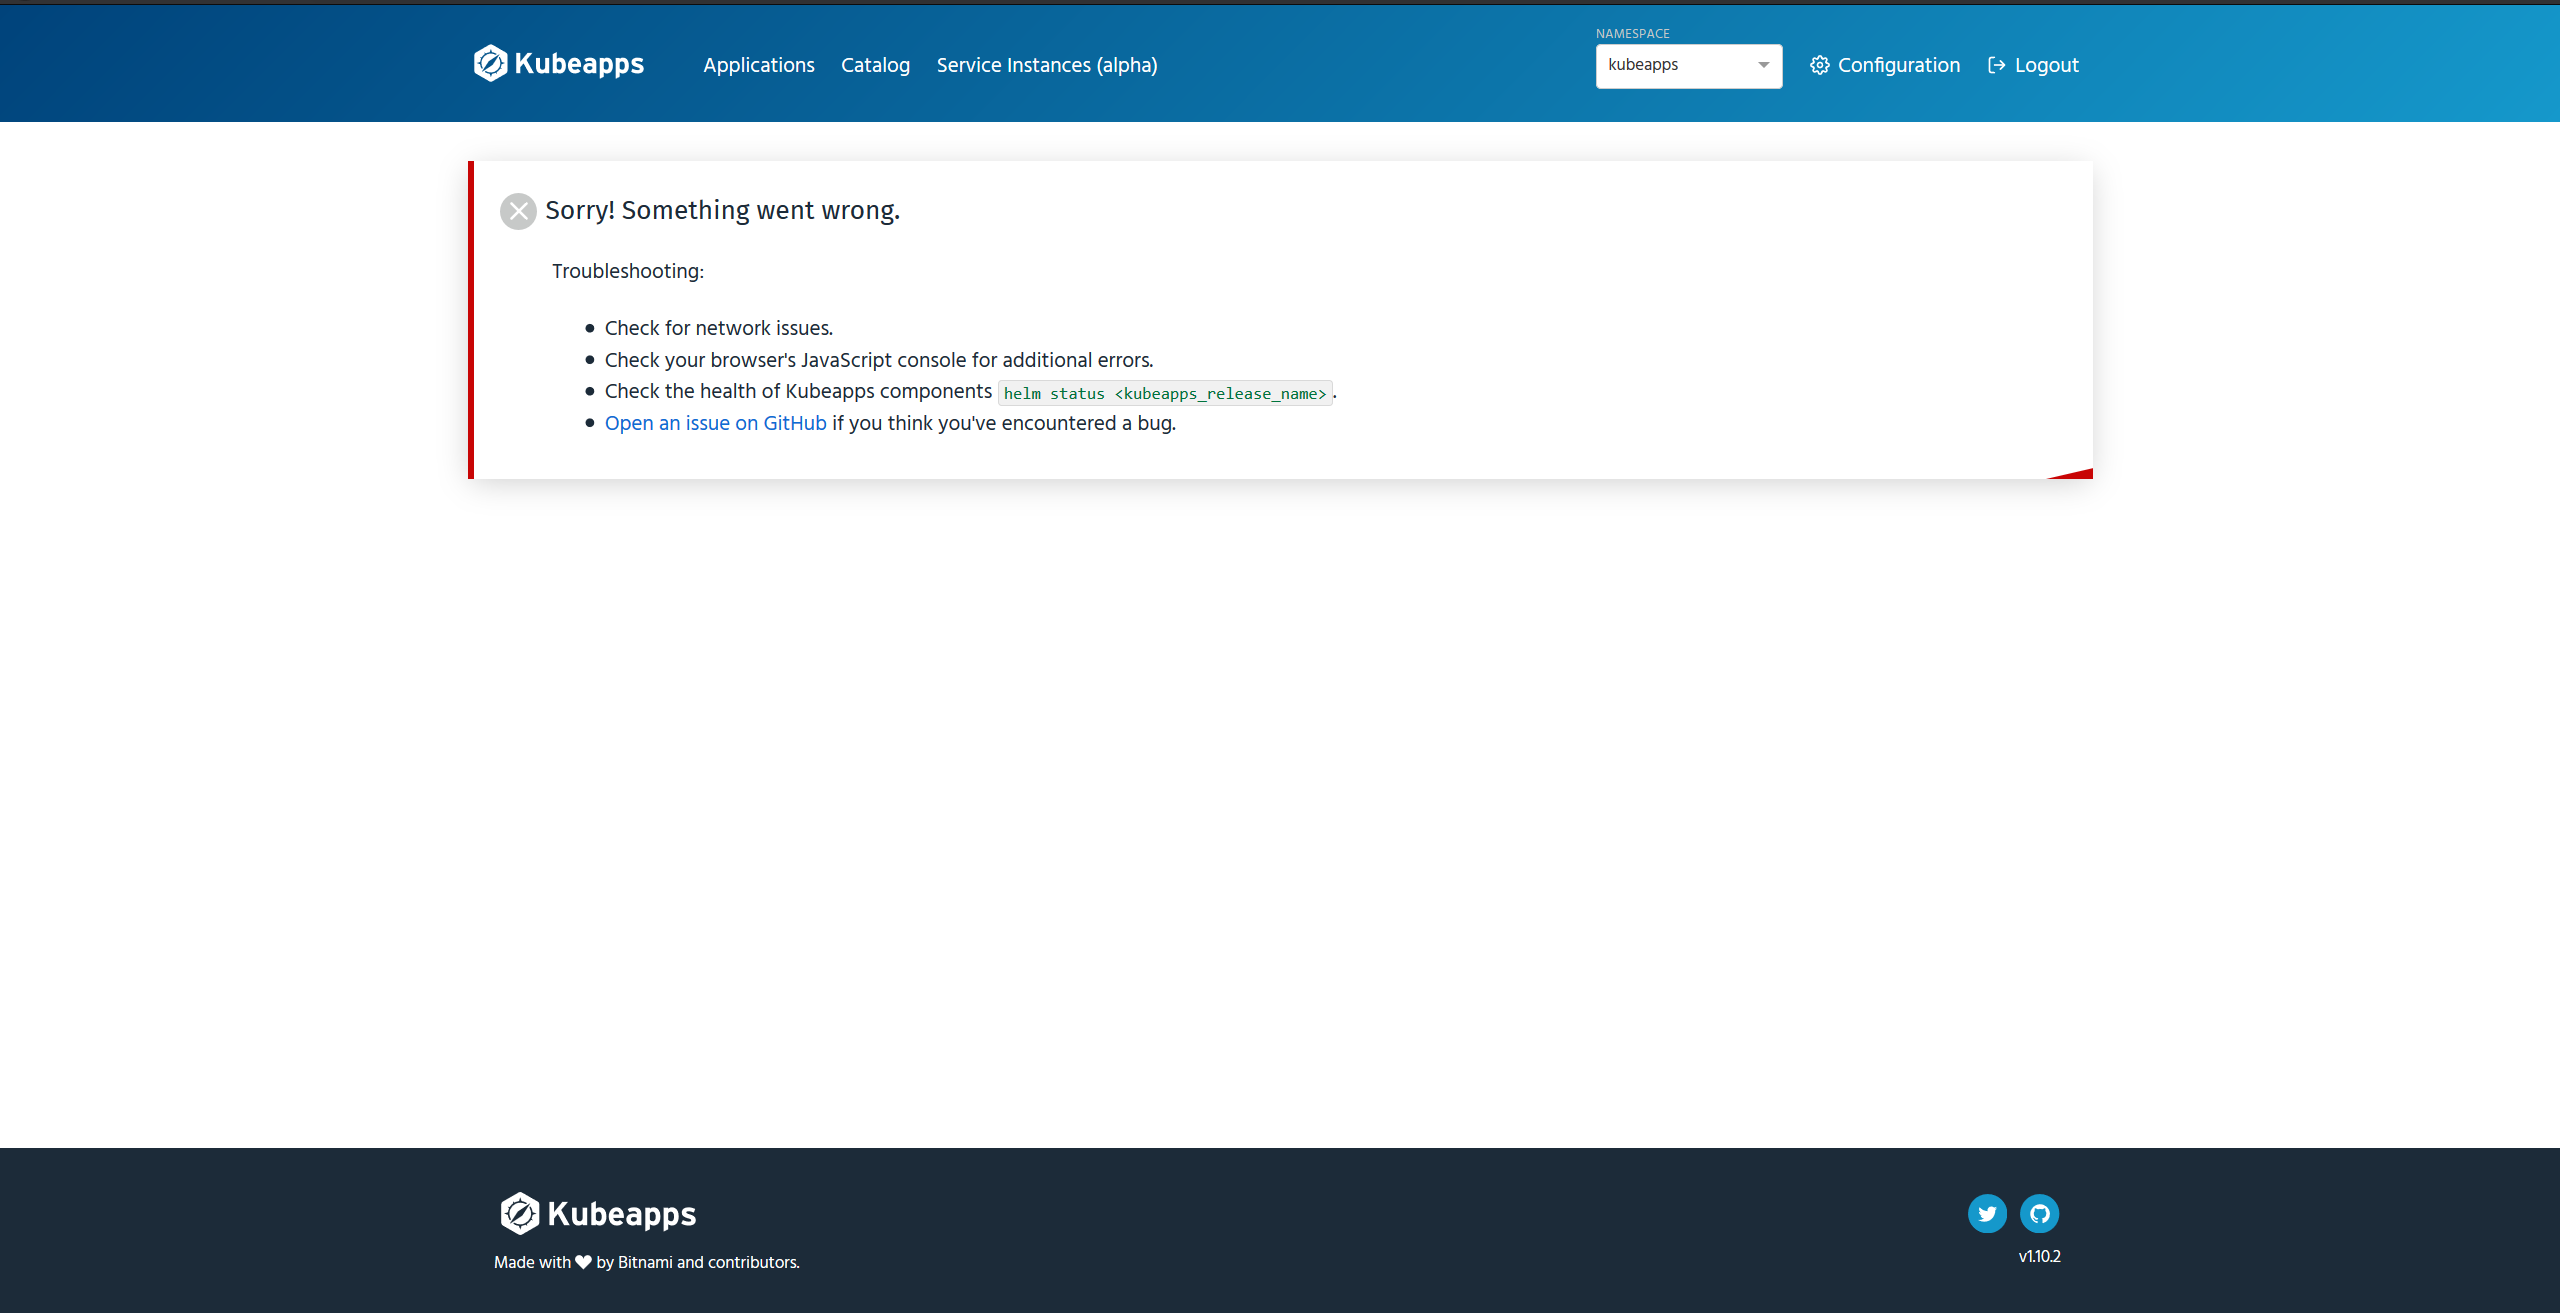Click the v1.10.2 version label
2560x1313 pixels.
click(2039, 1256)
